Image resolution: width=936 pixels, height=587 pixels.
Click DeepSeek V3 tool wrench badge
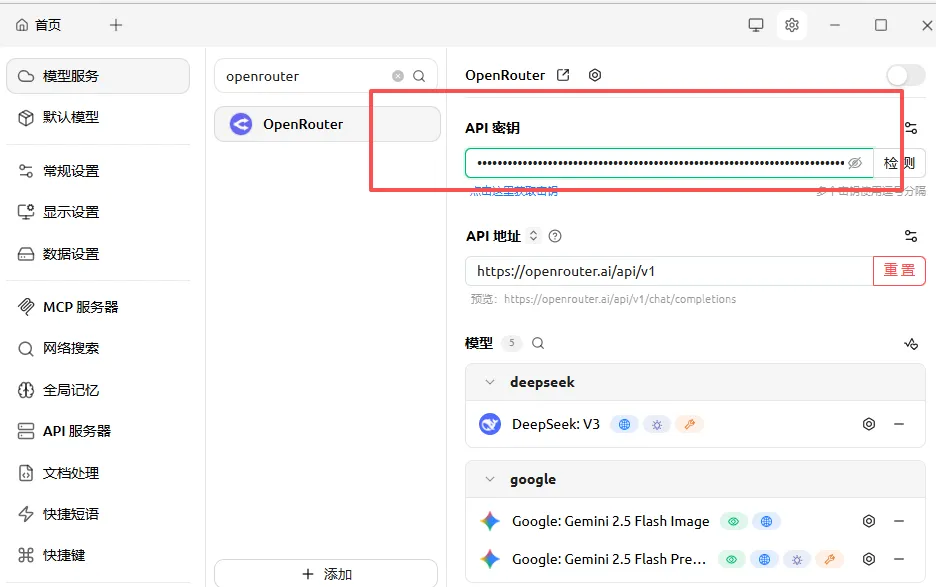689,424
